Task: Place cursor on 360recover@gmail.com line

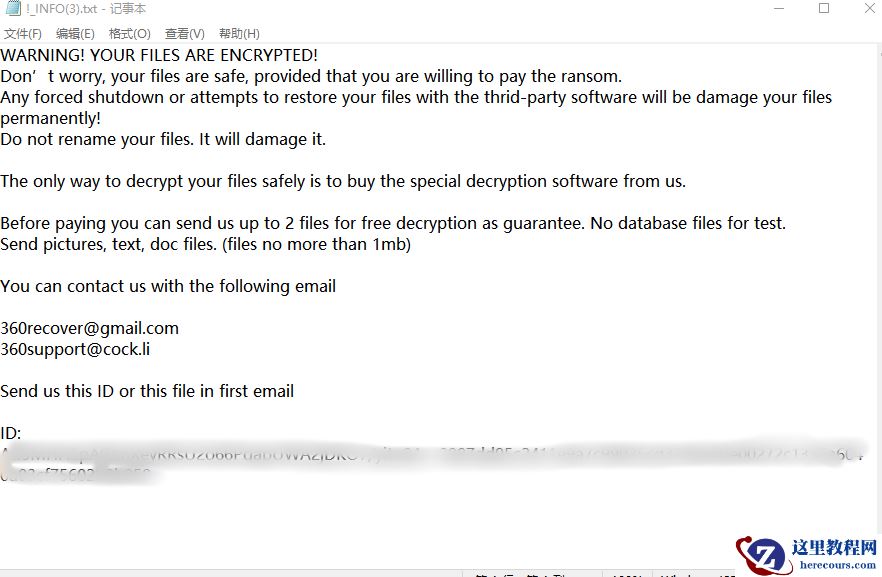Action: click(90, 328)
